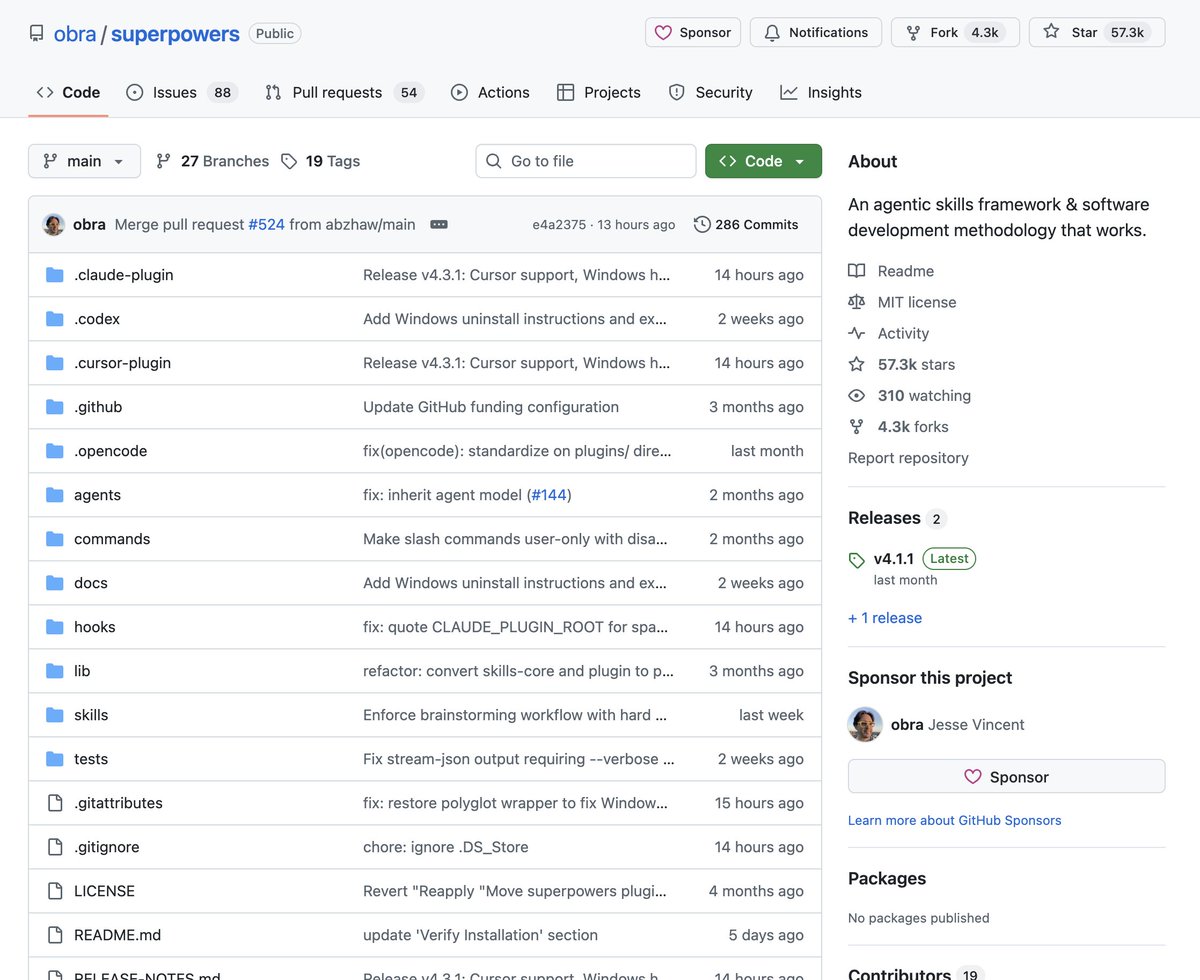
Task: Open the lib folder
Action: pyautogui.click(x=82, y=671)
